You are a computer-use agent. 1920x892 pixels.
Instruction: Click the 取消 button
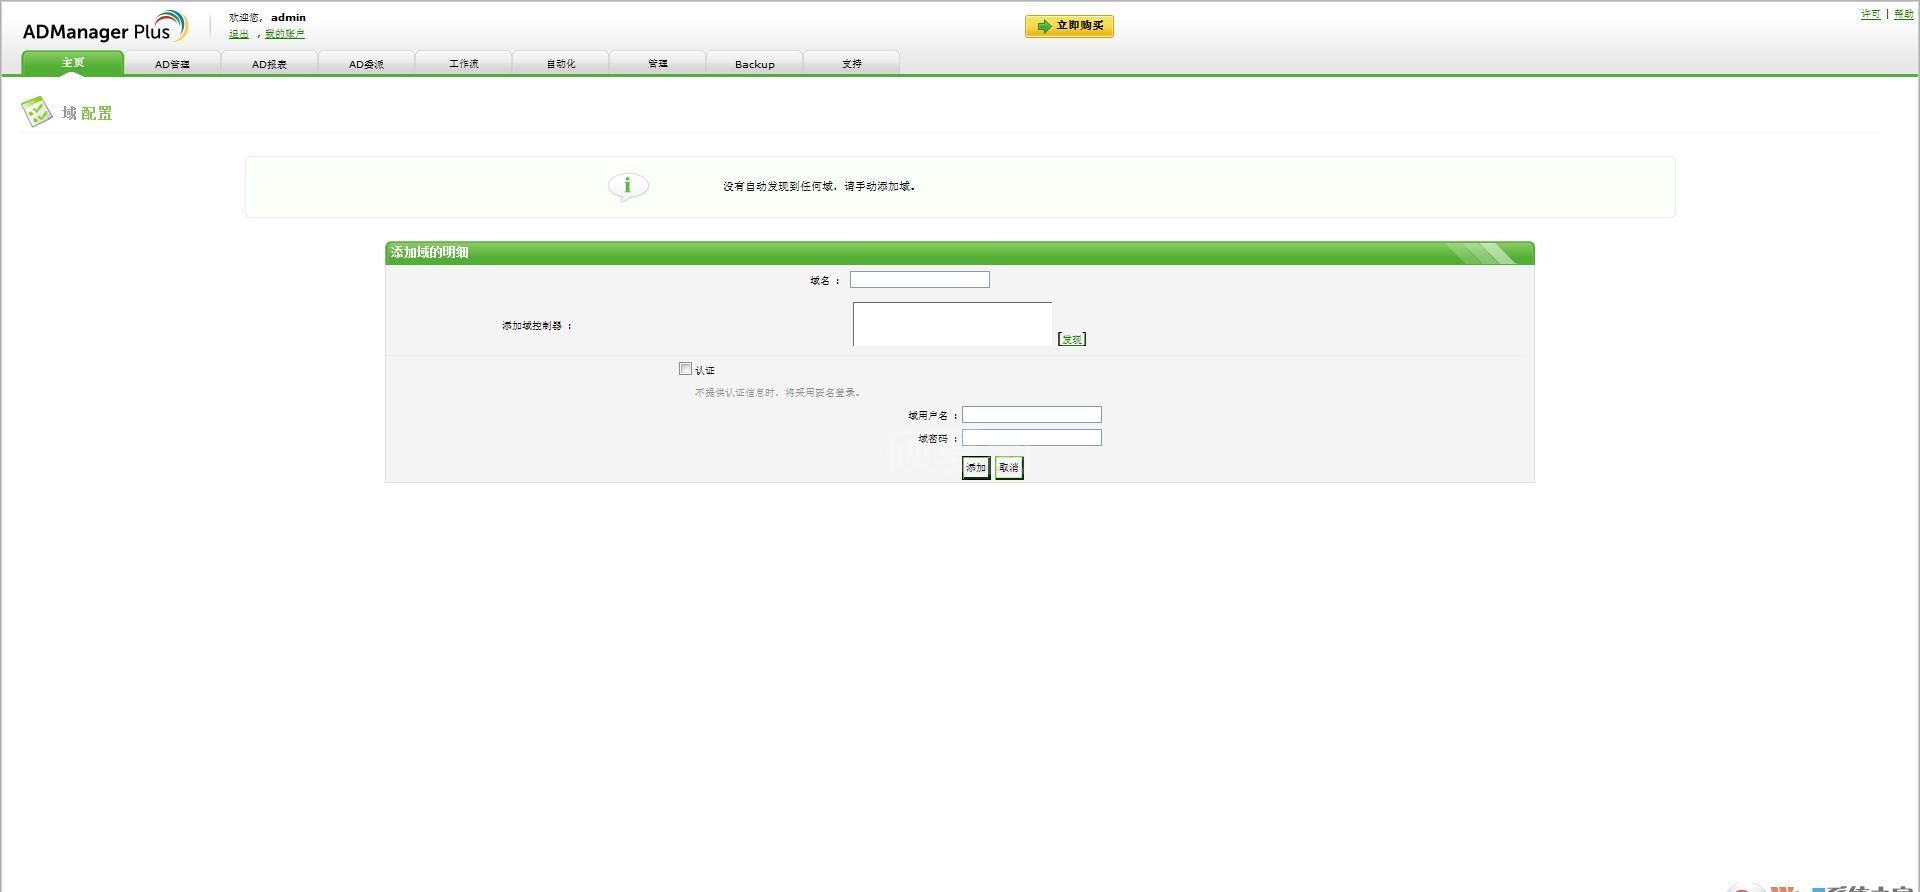coord(1009,468)
